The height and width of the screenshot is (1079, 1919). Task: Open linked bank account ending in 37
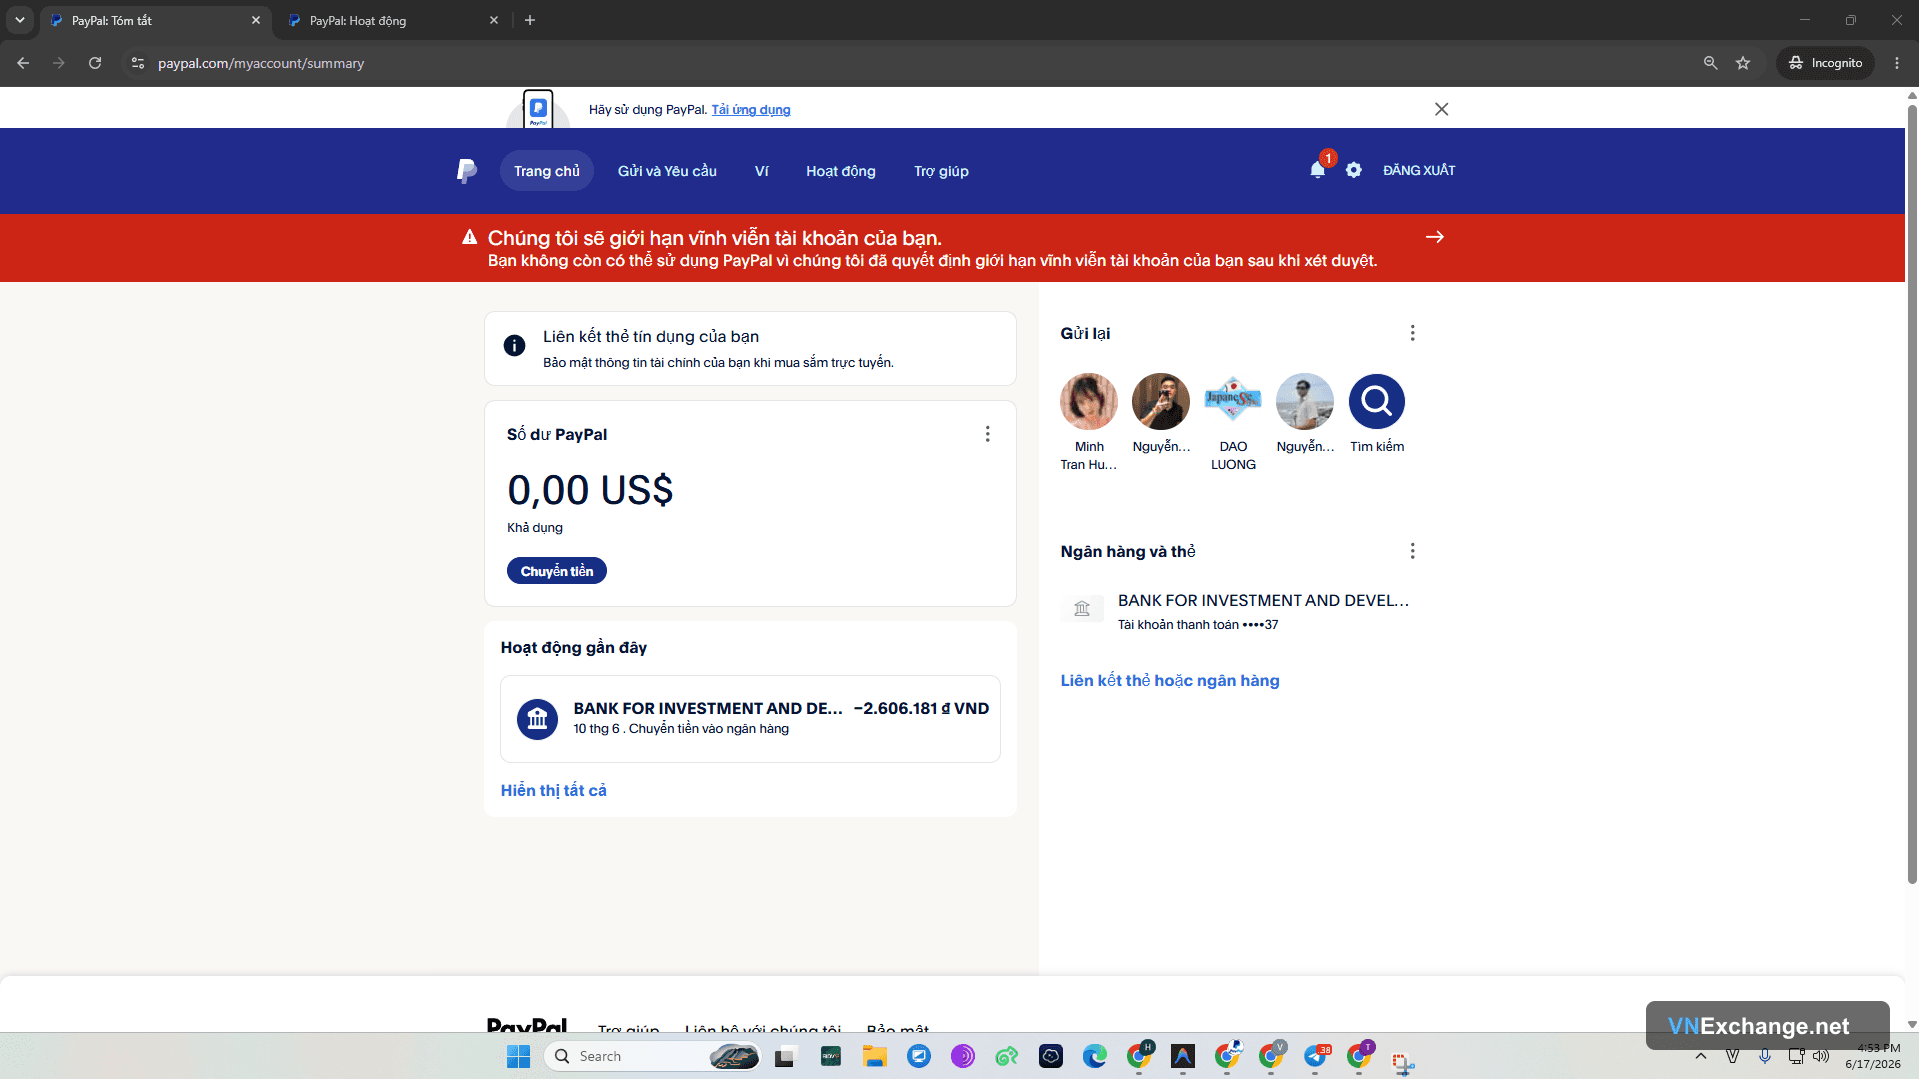[1236, 611]
